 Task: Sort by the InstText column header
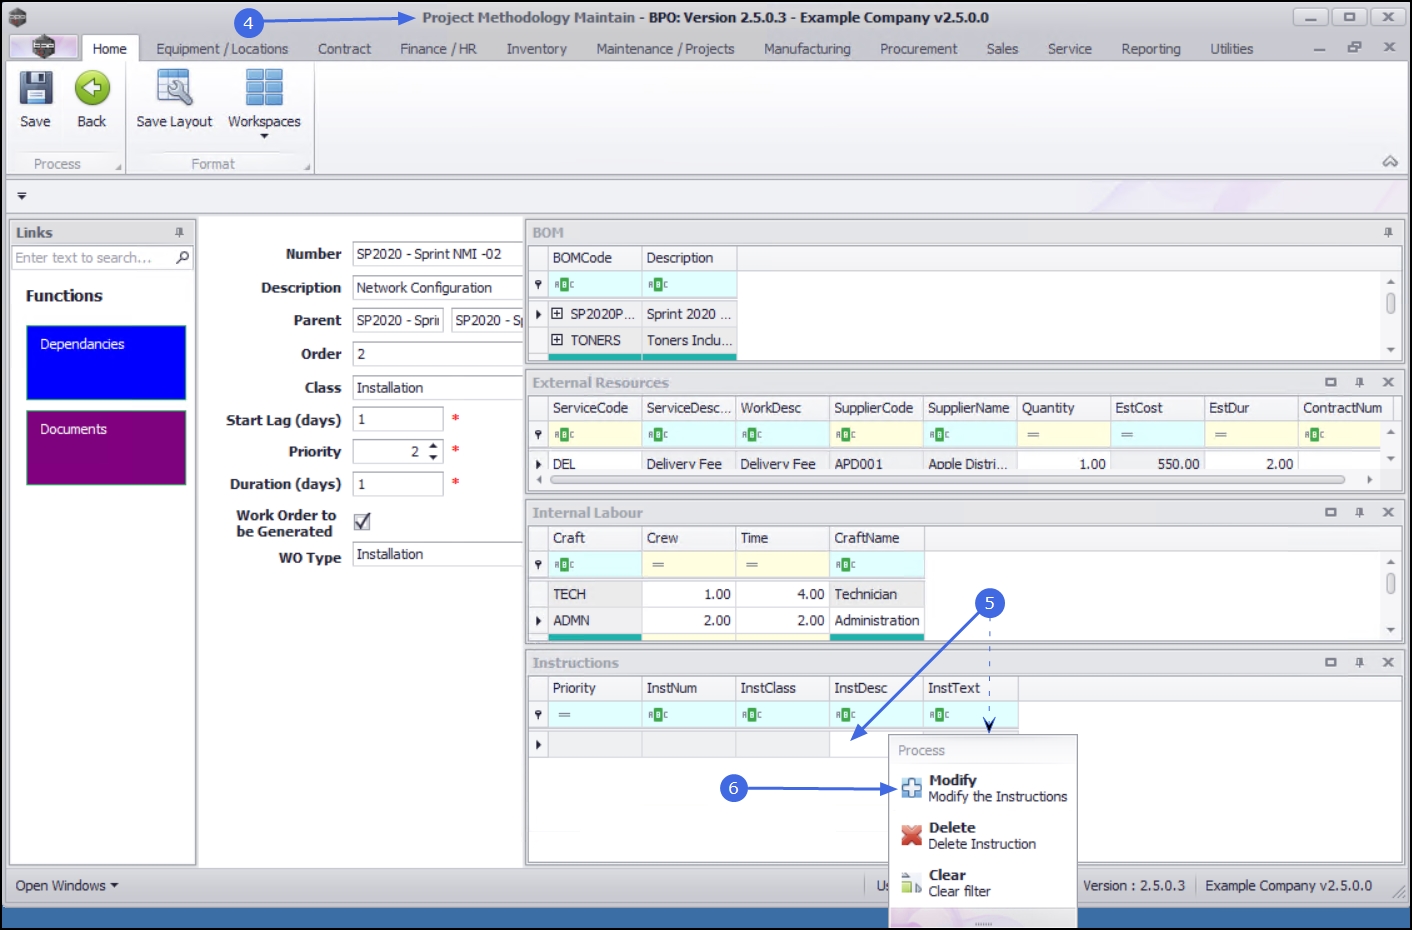click(971, 688)
